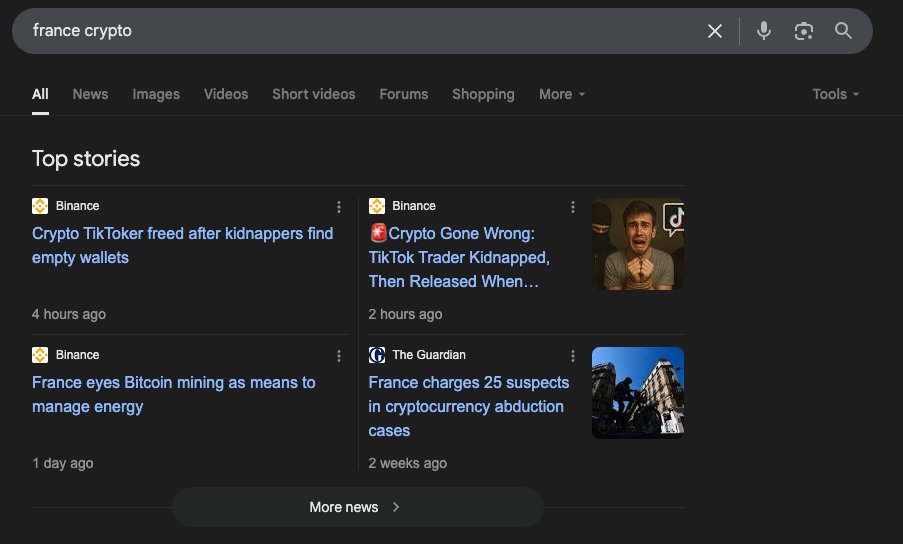Open options for The Guardian story

tap(572, 356)
